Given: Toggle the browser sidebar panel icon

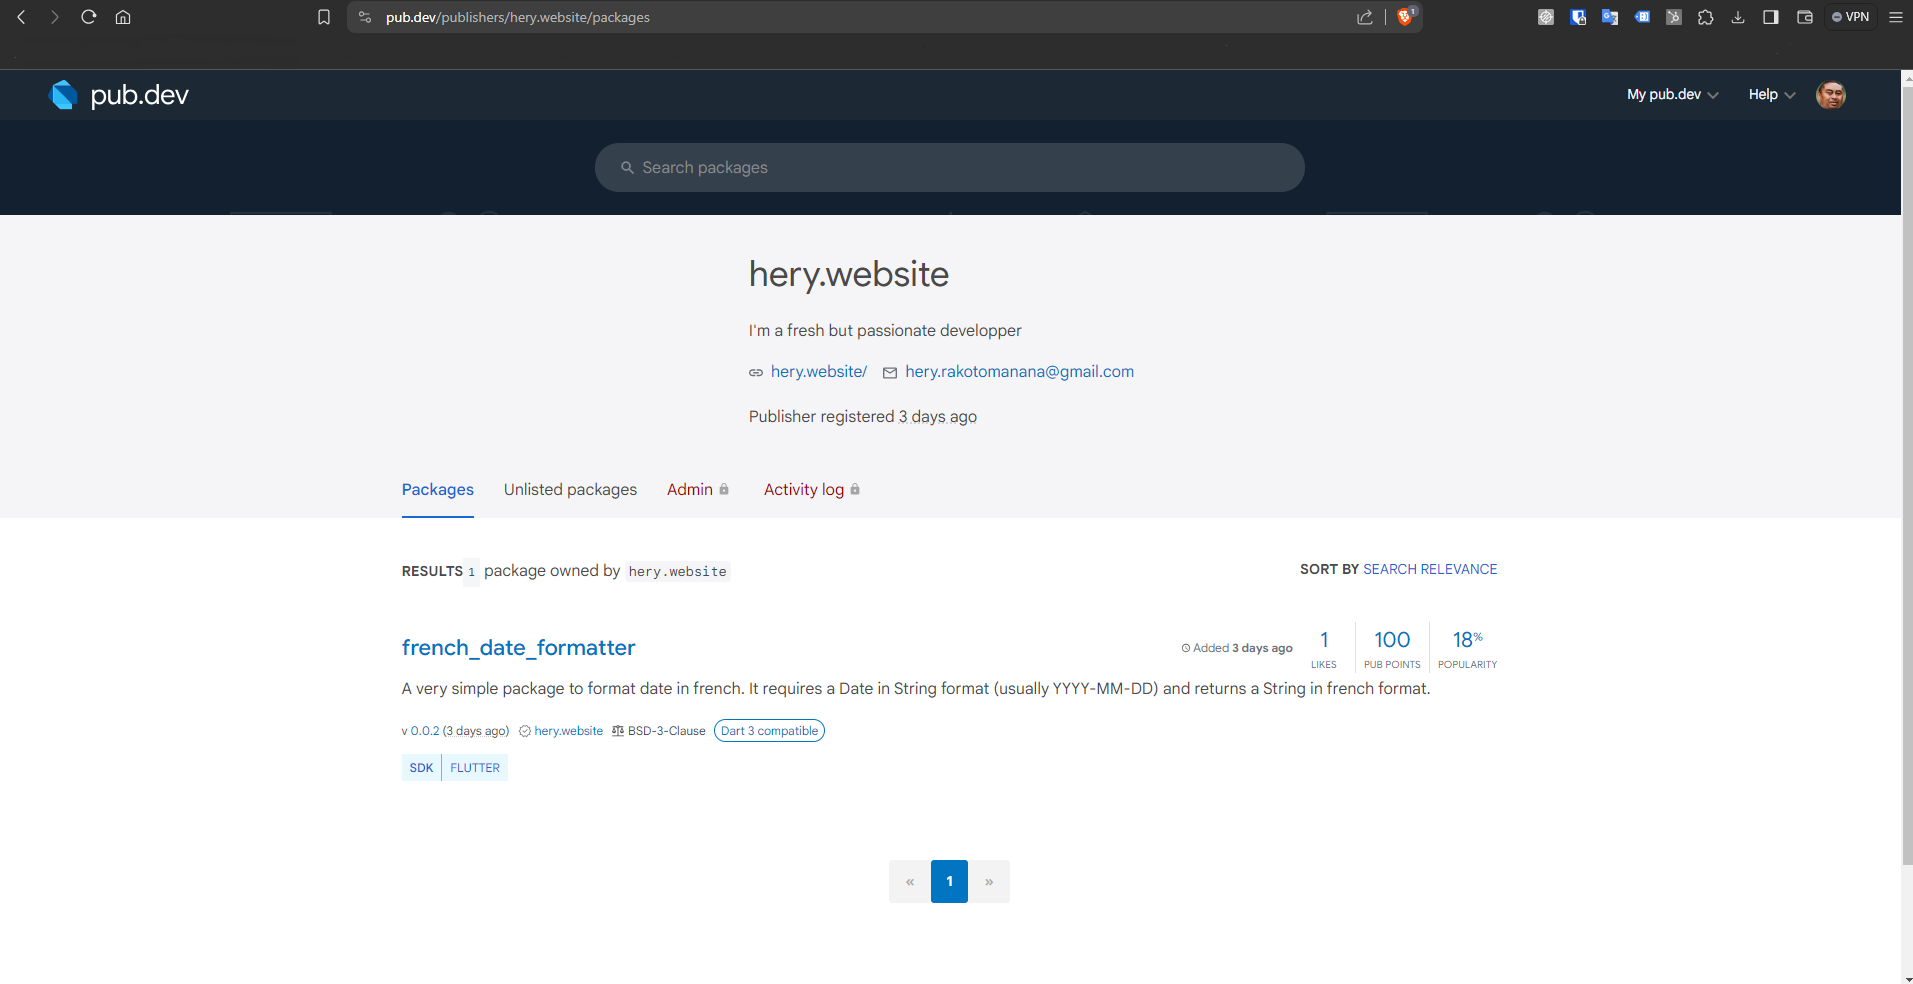Looking at the screenshot, I should (1771, 17).
